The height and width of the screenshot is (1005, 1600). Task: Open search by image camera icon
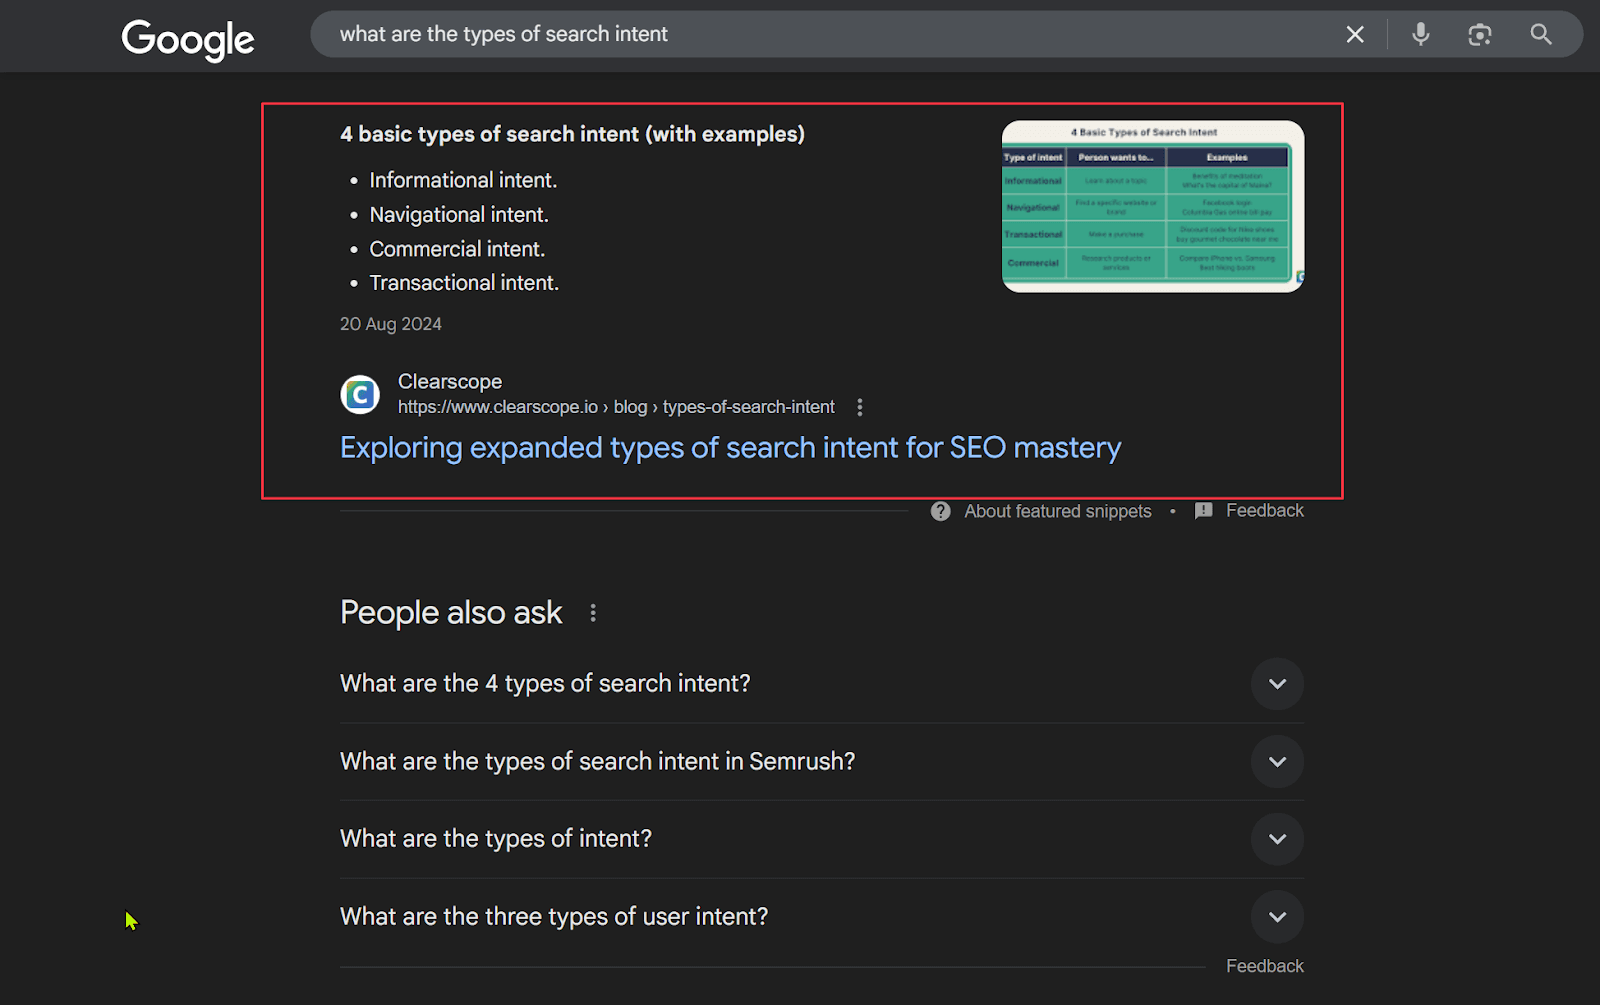1480,35
